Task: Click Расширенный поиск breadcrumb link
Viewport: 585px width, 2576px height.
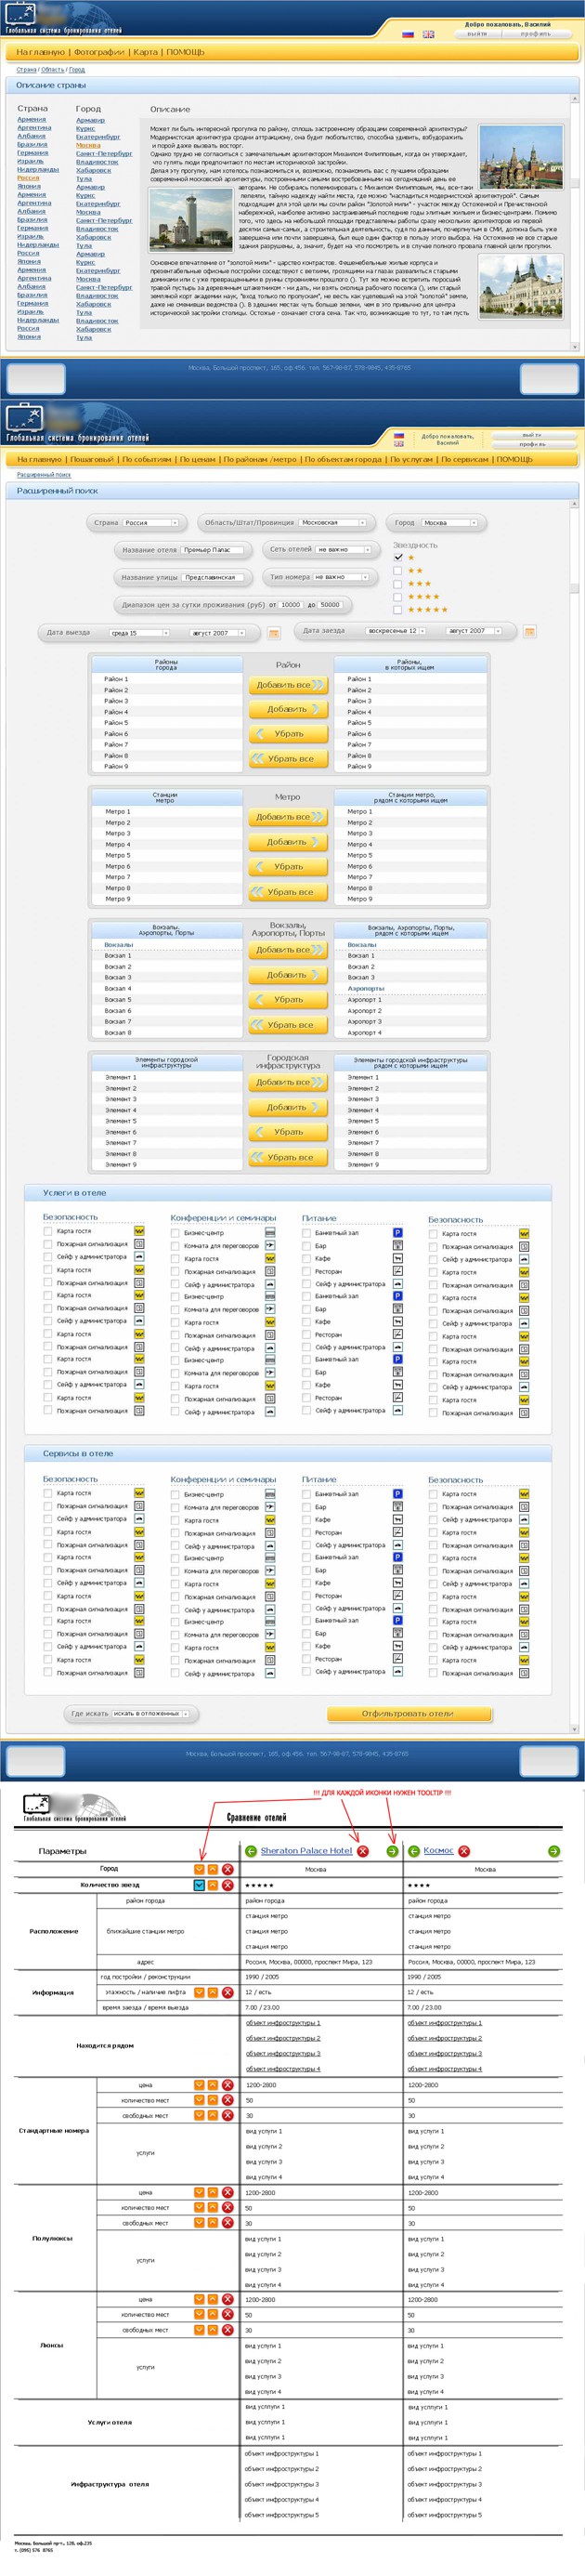Action: [x=44, y=475]
